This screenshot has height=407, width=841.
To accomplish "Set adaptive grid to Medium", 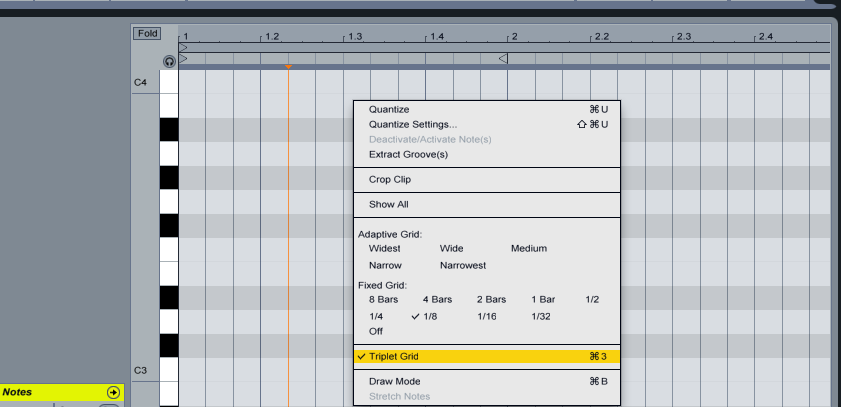I will pos(529,248).
